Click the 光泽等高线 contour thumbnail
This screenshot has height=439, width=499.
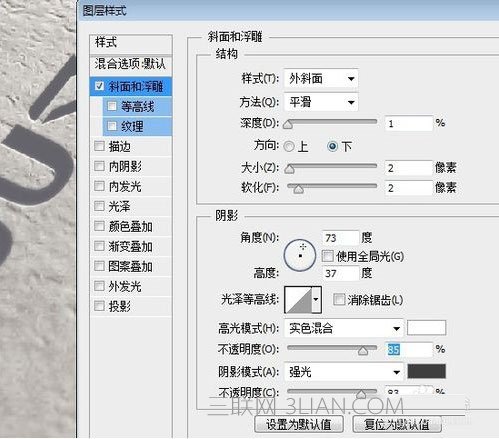[x=299, y=299]
